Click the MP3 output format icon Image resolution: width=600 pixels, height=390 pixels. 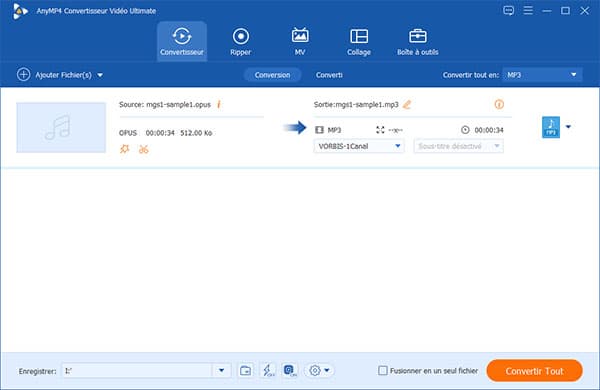(x=551, y=127)
